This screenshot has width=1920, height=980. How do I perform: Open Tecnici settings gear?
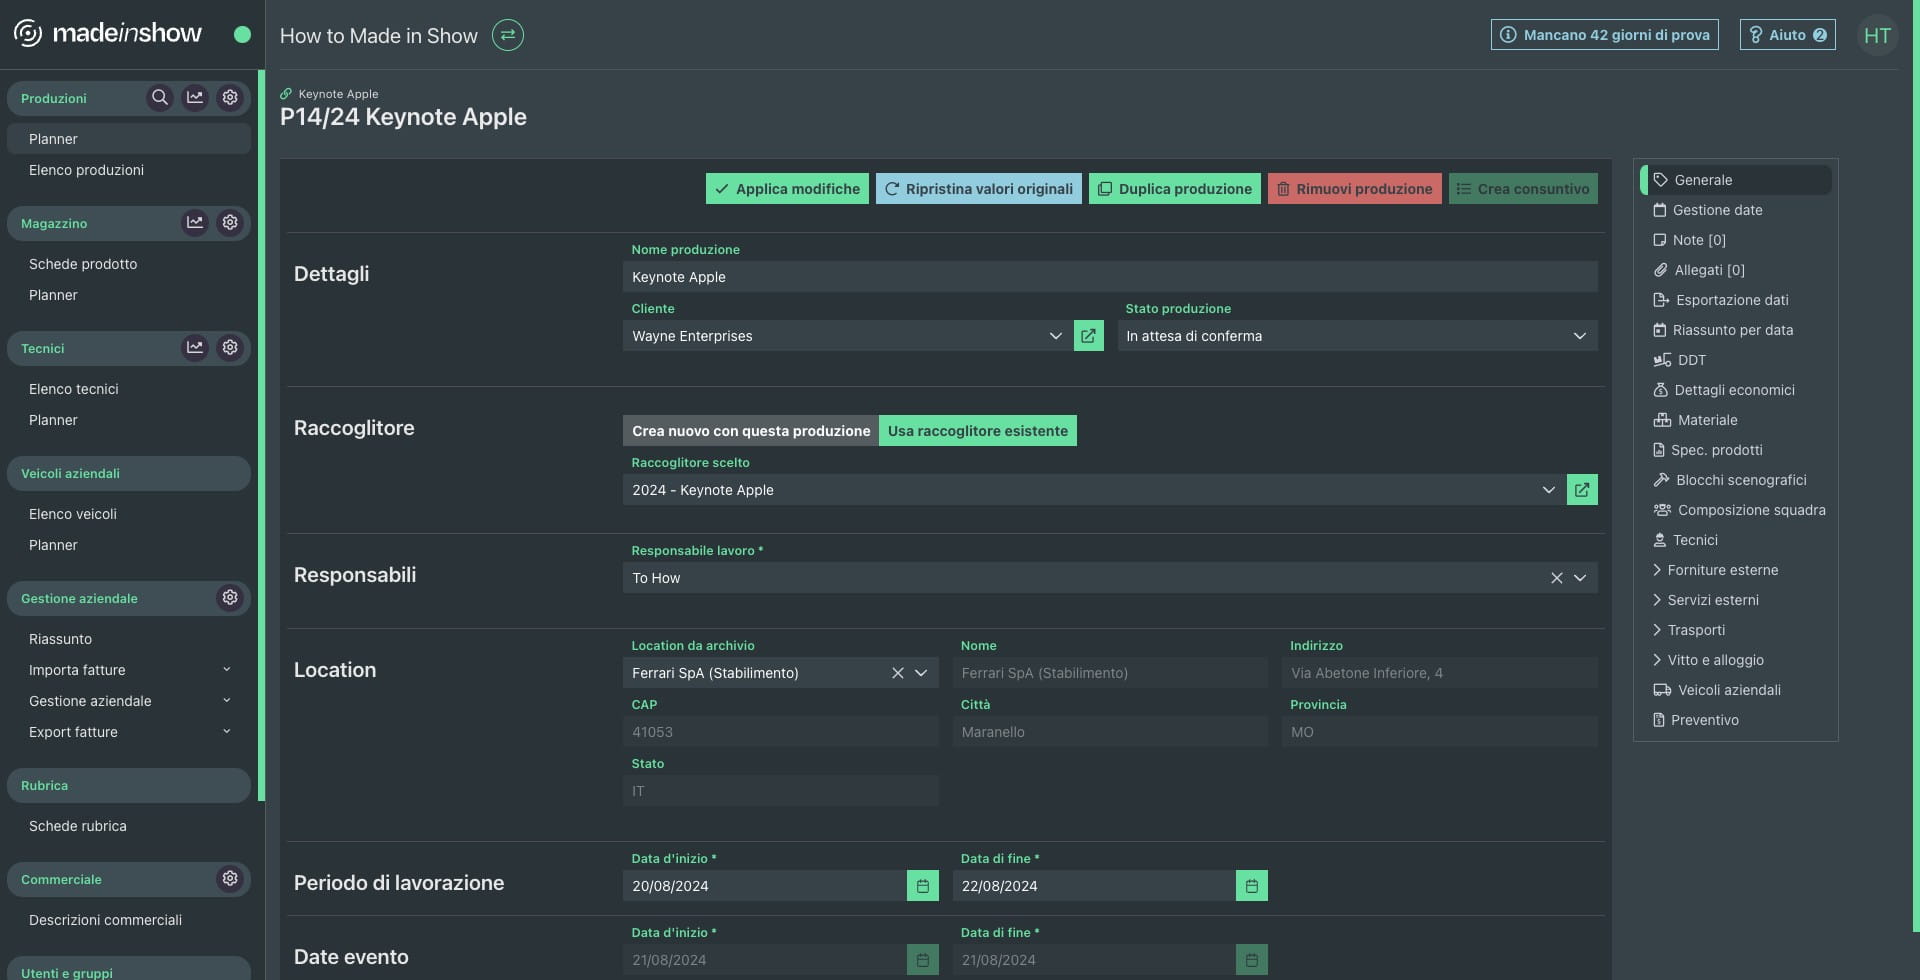[x=230, y=348]
